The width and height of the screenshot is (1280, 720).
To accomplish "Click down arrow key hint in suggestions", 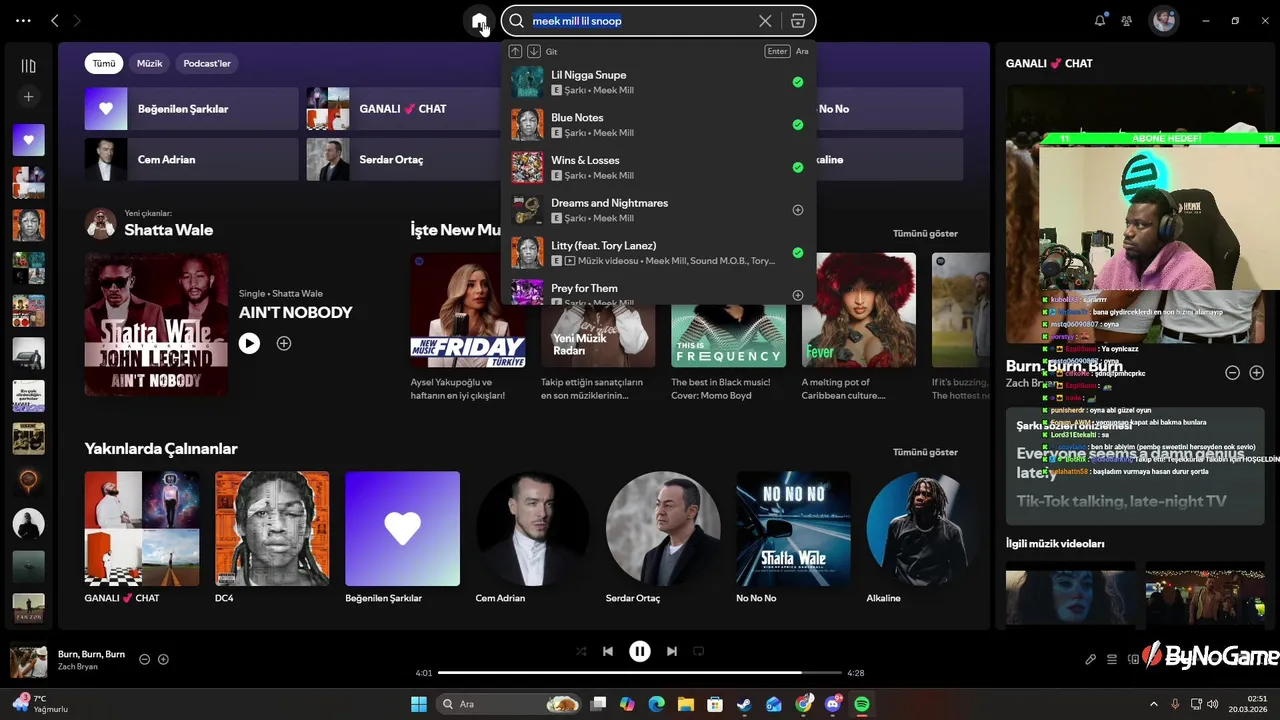I will 534,51.
